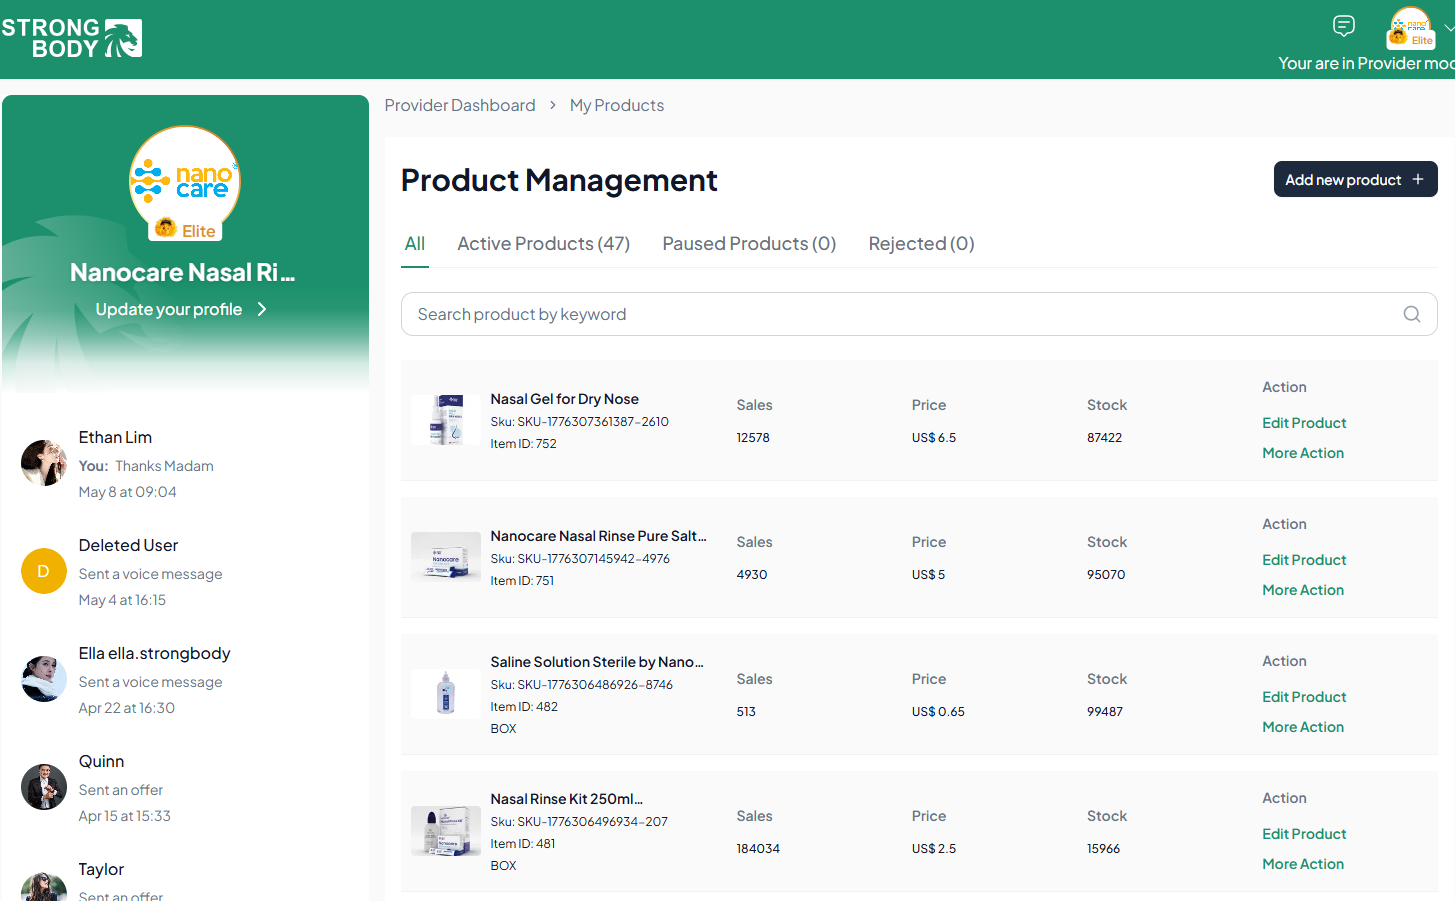The width and height of the screenshot is (1455, 901).
Task: Open Saline Solution Sterile by Nano title
Action: coord(597,662)
